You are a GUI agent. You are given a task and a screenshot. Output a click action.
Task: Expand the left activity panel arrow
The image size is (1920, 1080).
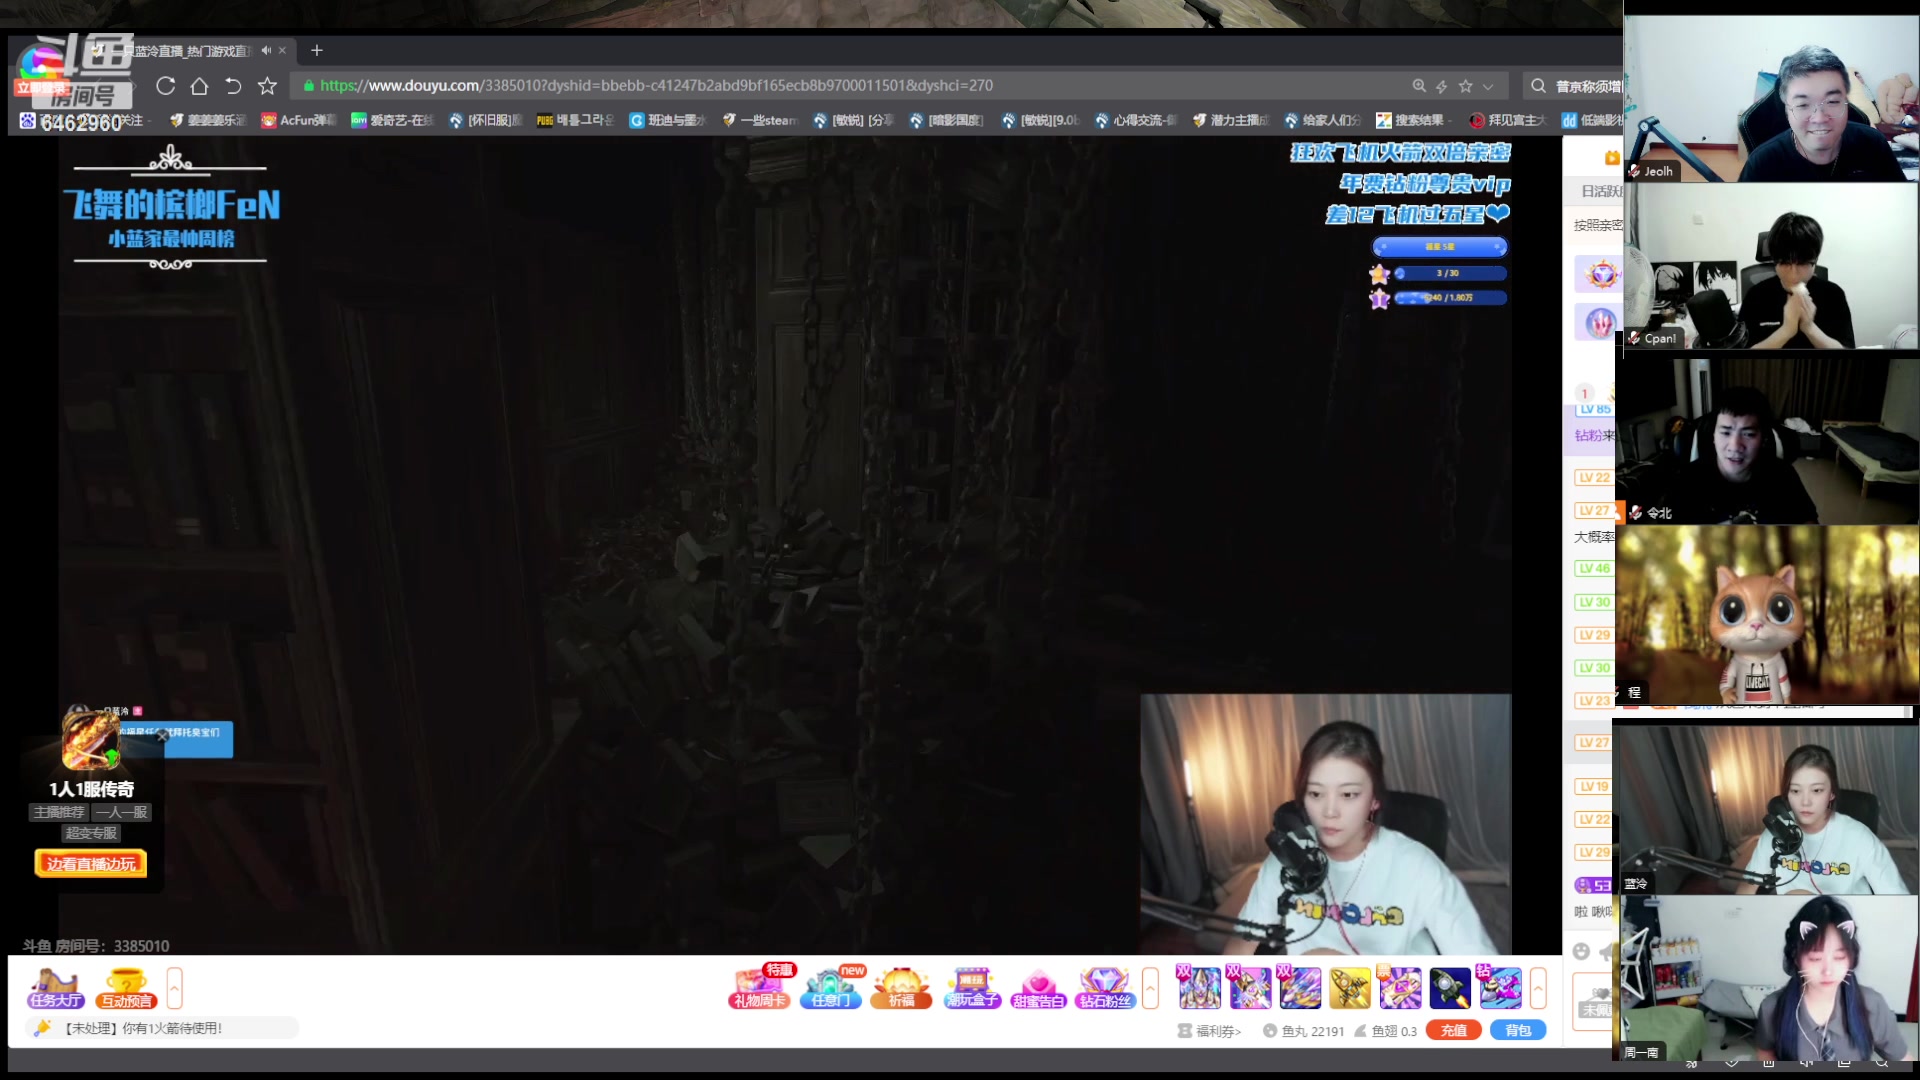tap(174, 988)
